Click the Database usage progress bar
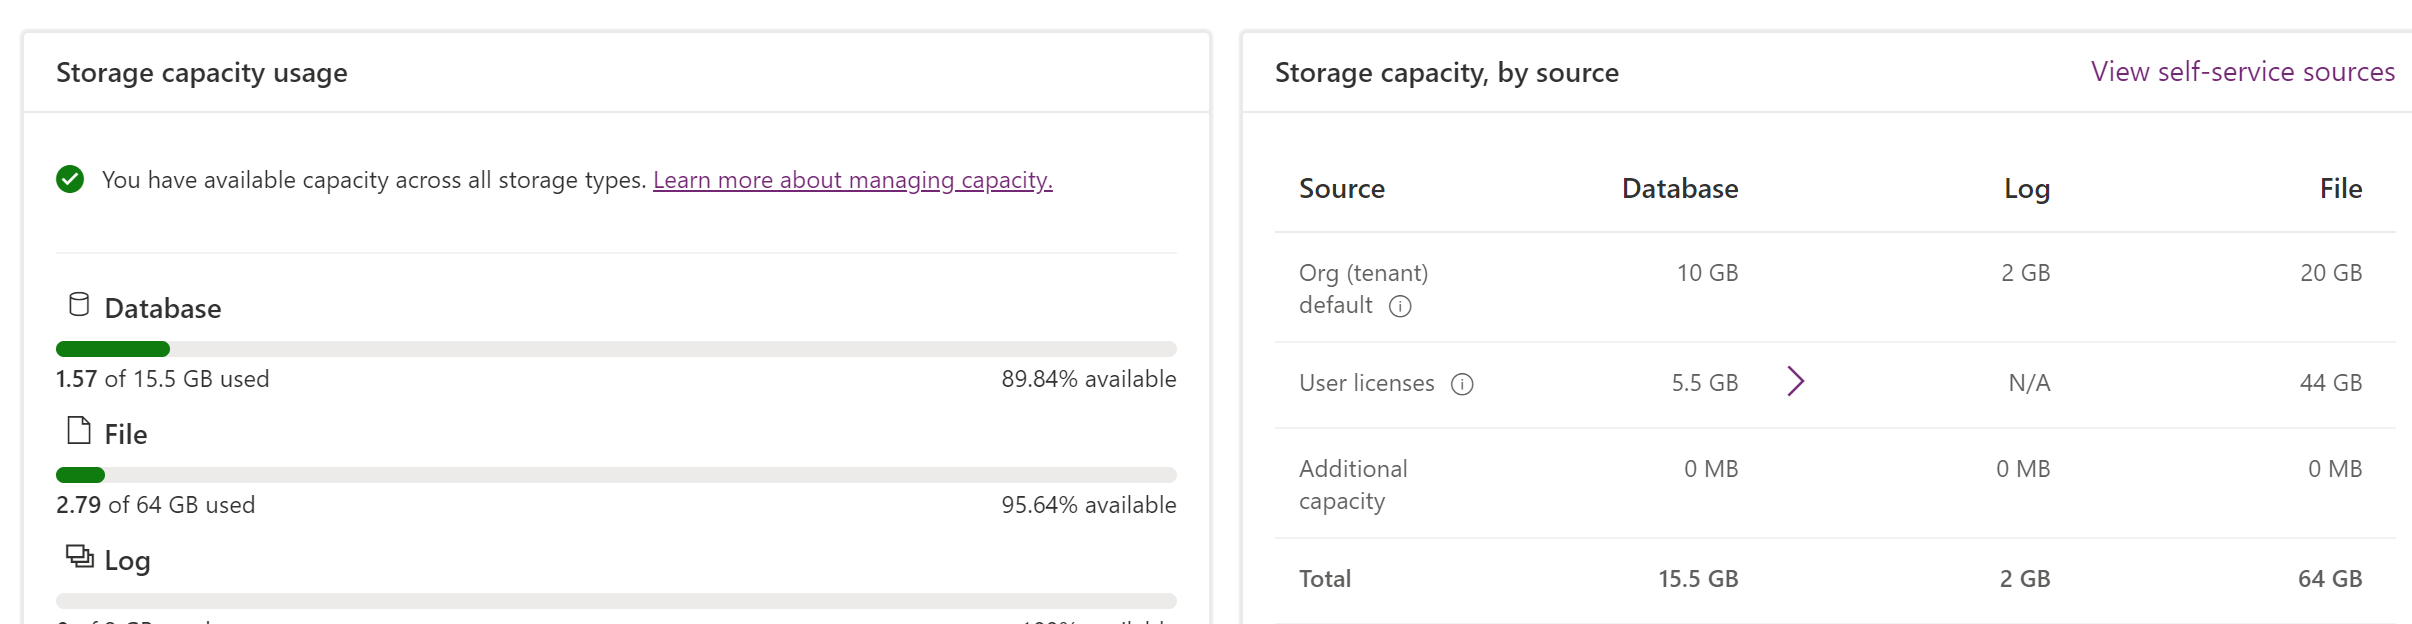 pyautogui.click(x=616, y=349)
